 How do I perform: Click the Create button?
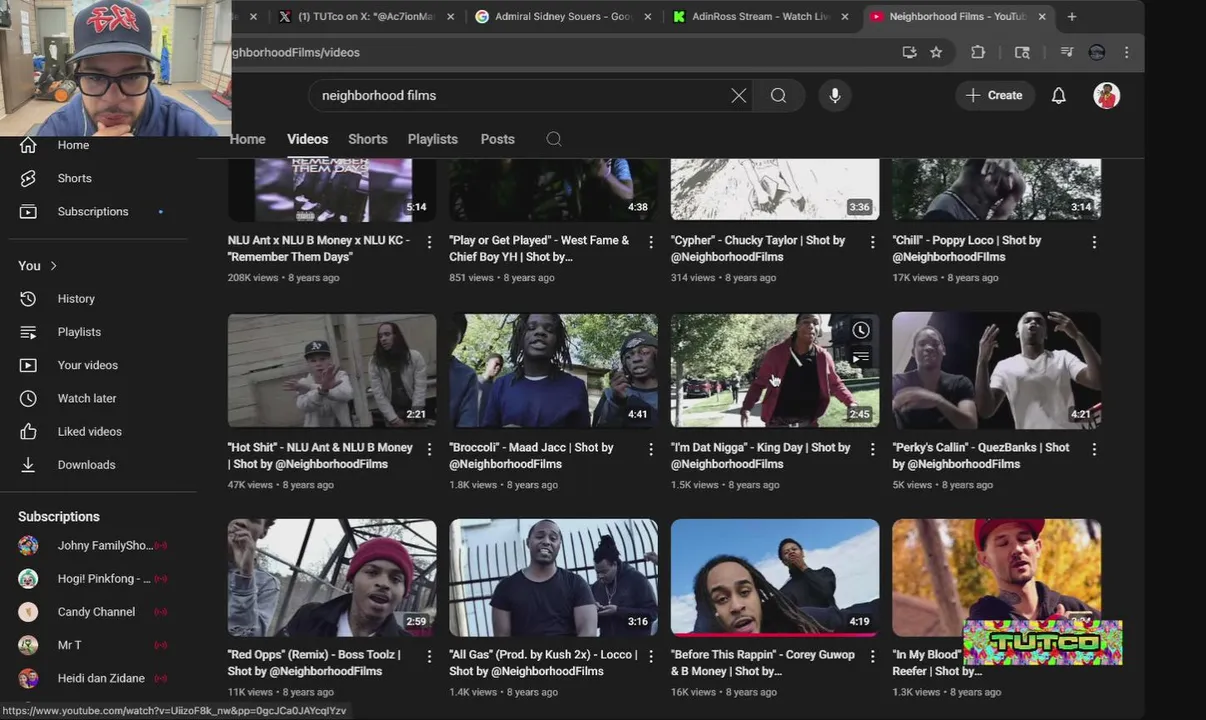point(995,95)
